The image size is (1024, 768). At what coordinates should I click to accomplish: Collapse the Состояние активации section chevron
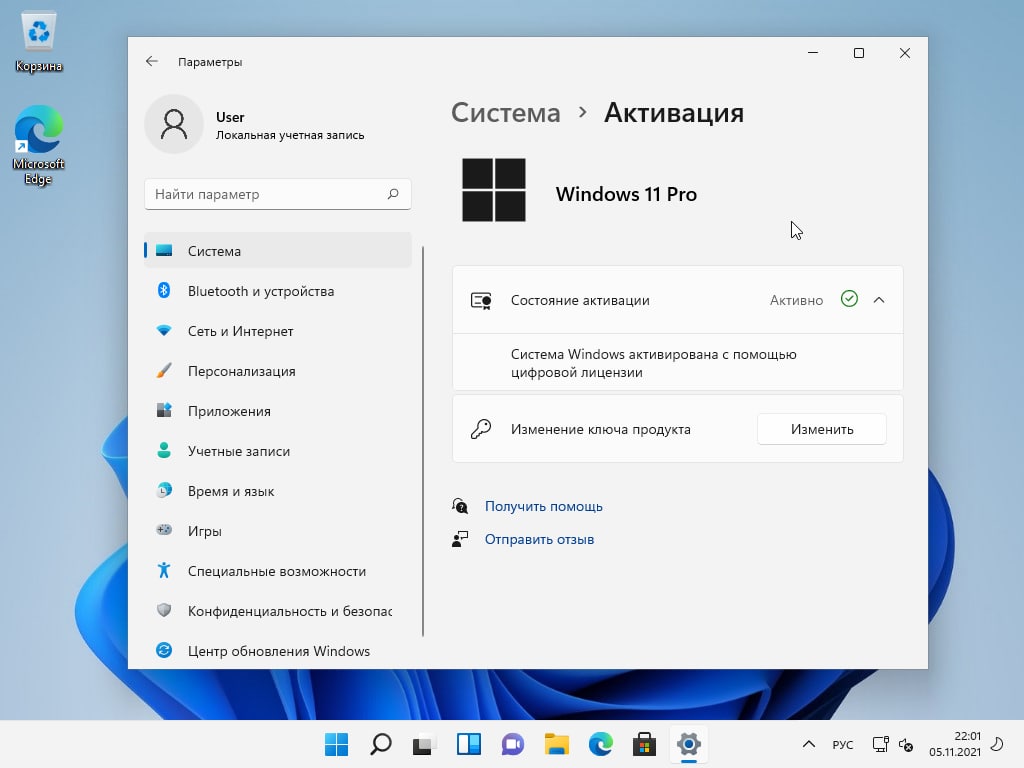(879, 300)
